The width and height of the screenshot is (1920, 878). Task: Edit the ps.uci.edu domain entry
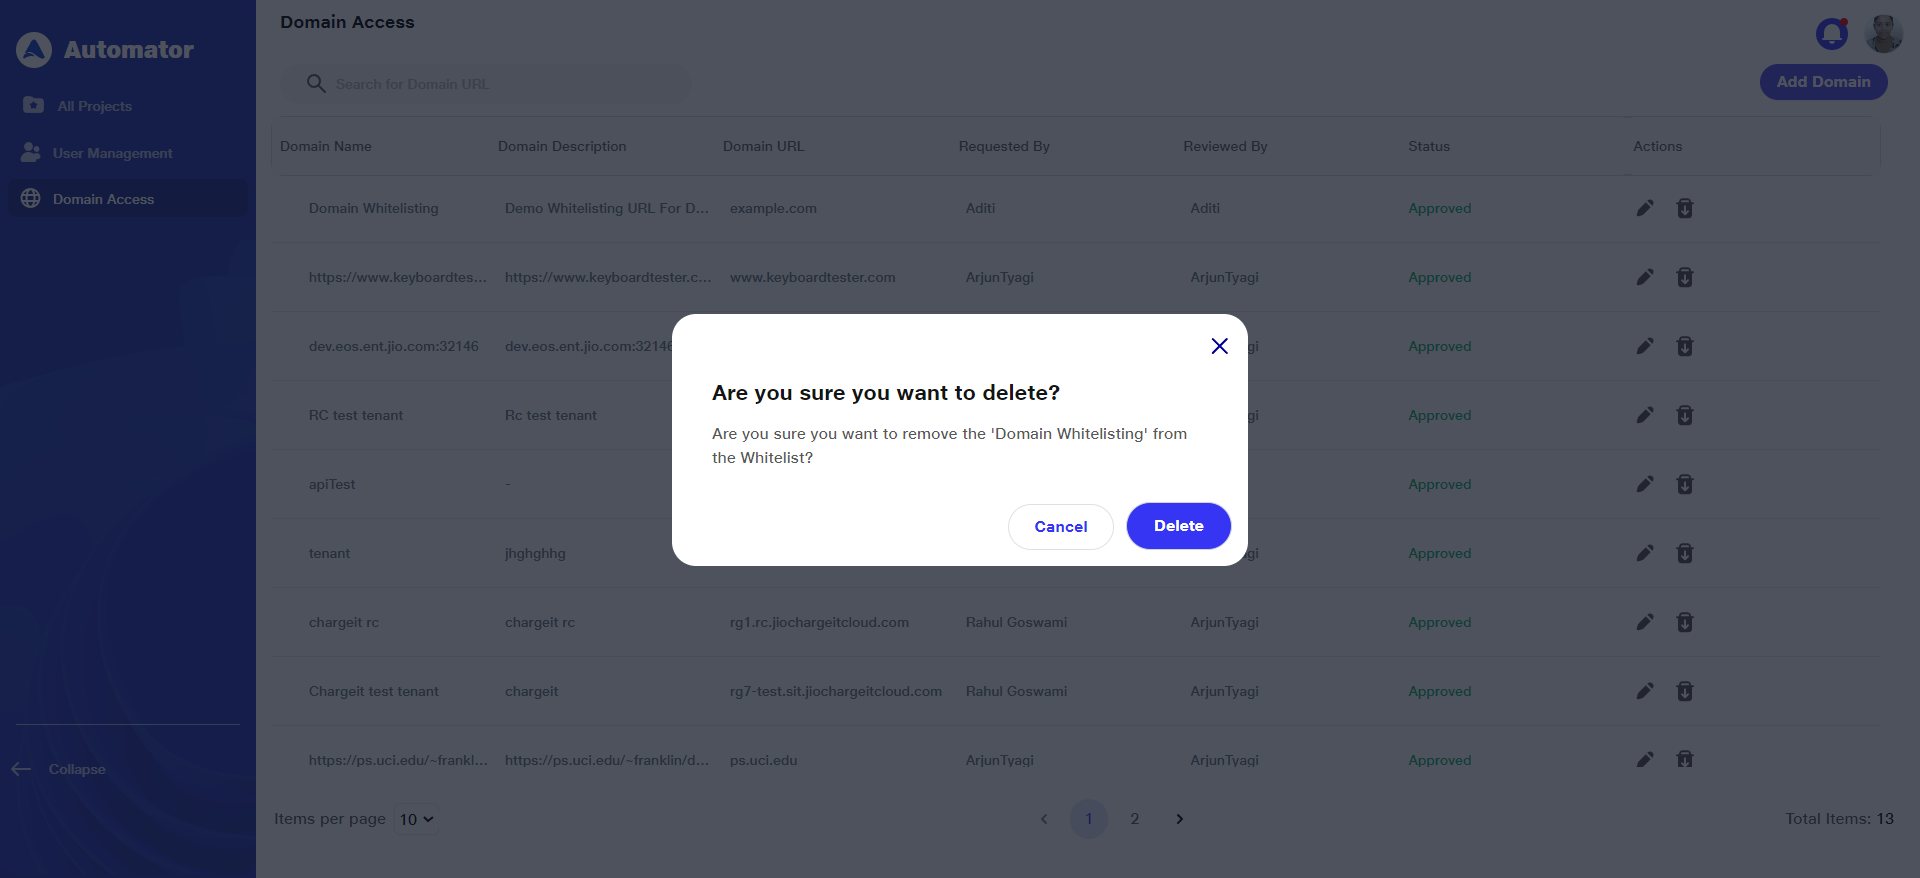(1645, 760)
